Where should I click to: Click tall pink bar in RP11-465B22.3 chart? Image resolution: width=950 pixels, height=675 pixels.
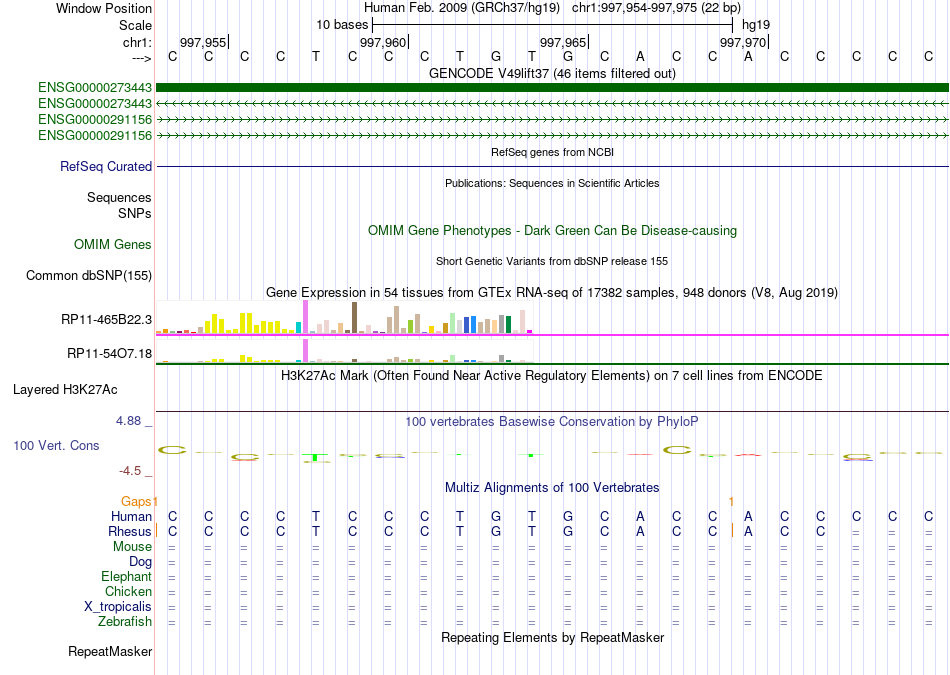coord(305,318)
